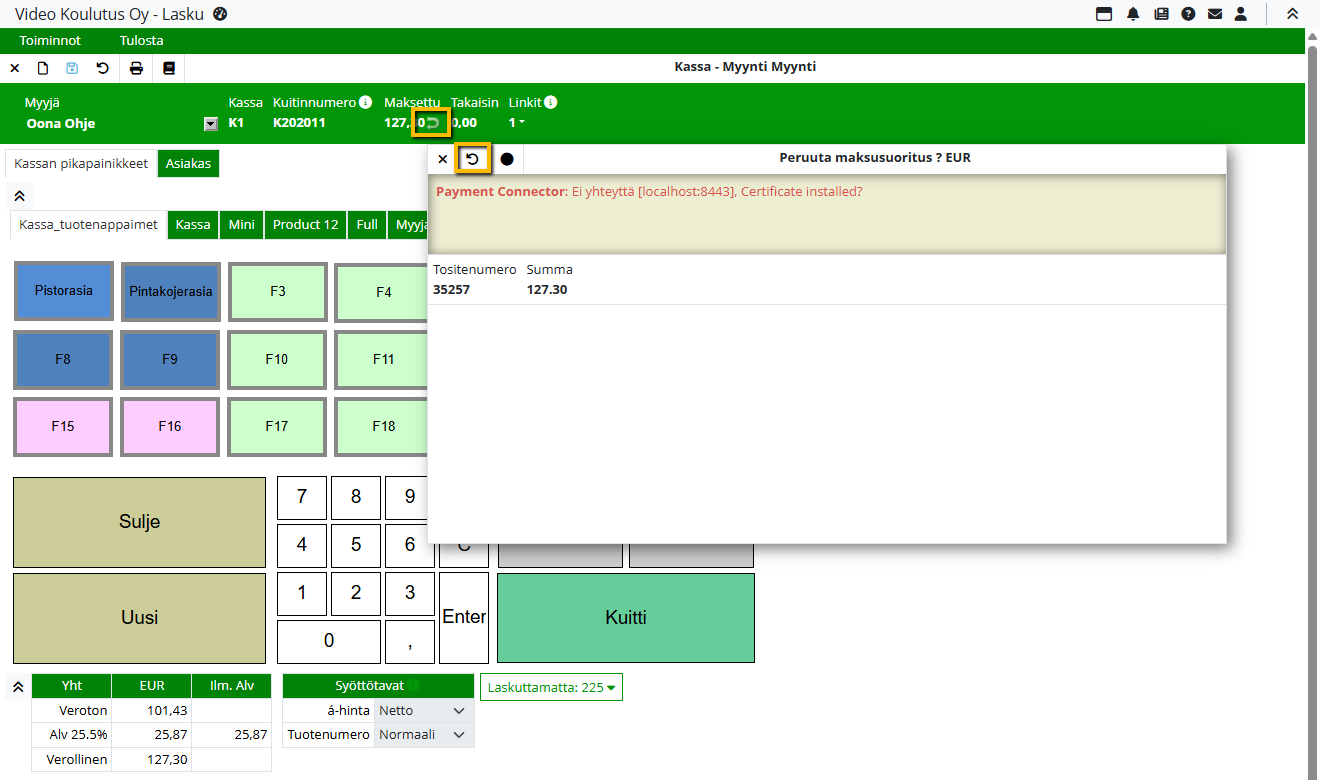The width and height of the screenshot is (1320, 780).
Task: Switch to the Asiakas tab
Action: pyautogui.click(x=188, y=163)
